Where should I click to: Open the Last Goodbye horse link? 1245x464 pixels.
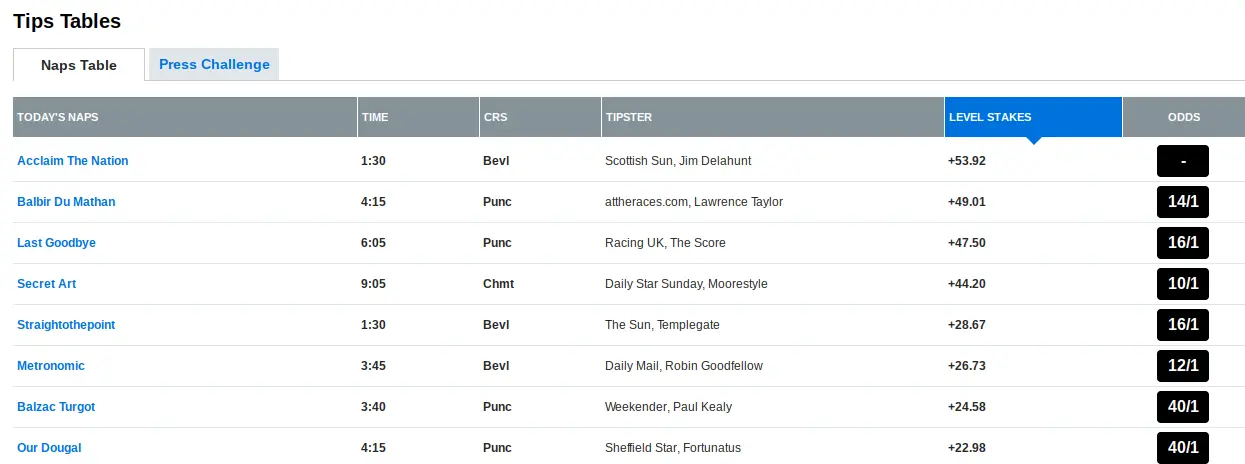(x=57, y=243)
